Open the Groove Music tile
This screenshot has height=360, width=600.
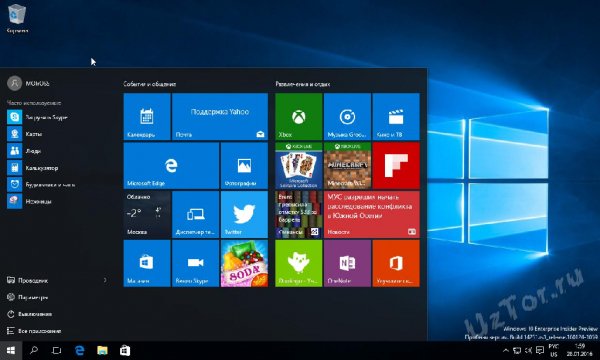point(347,117)
